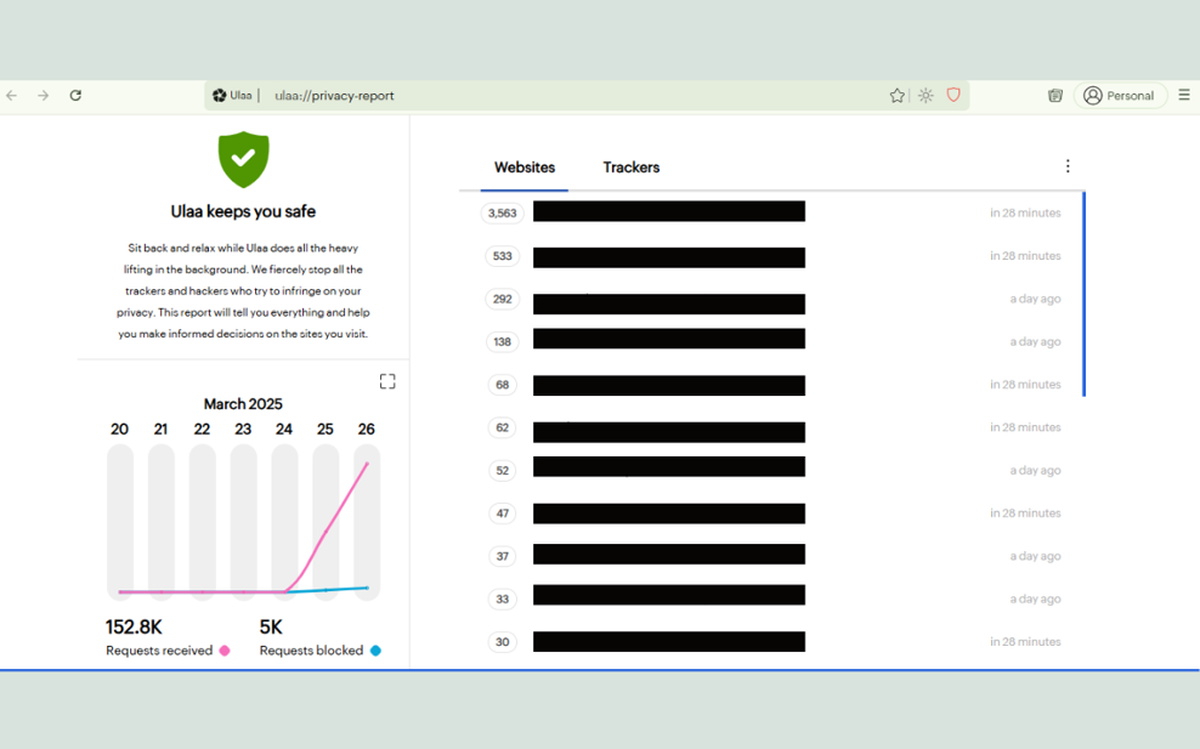Select the website row with 292 count
The width and height of the screenshot is (1200, 749).
[771, 299]
